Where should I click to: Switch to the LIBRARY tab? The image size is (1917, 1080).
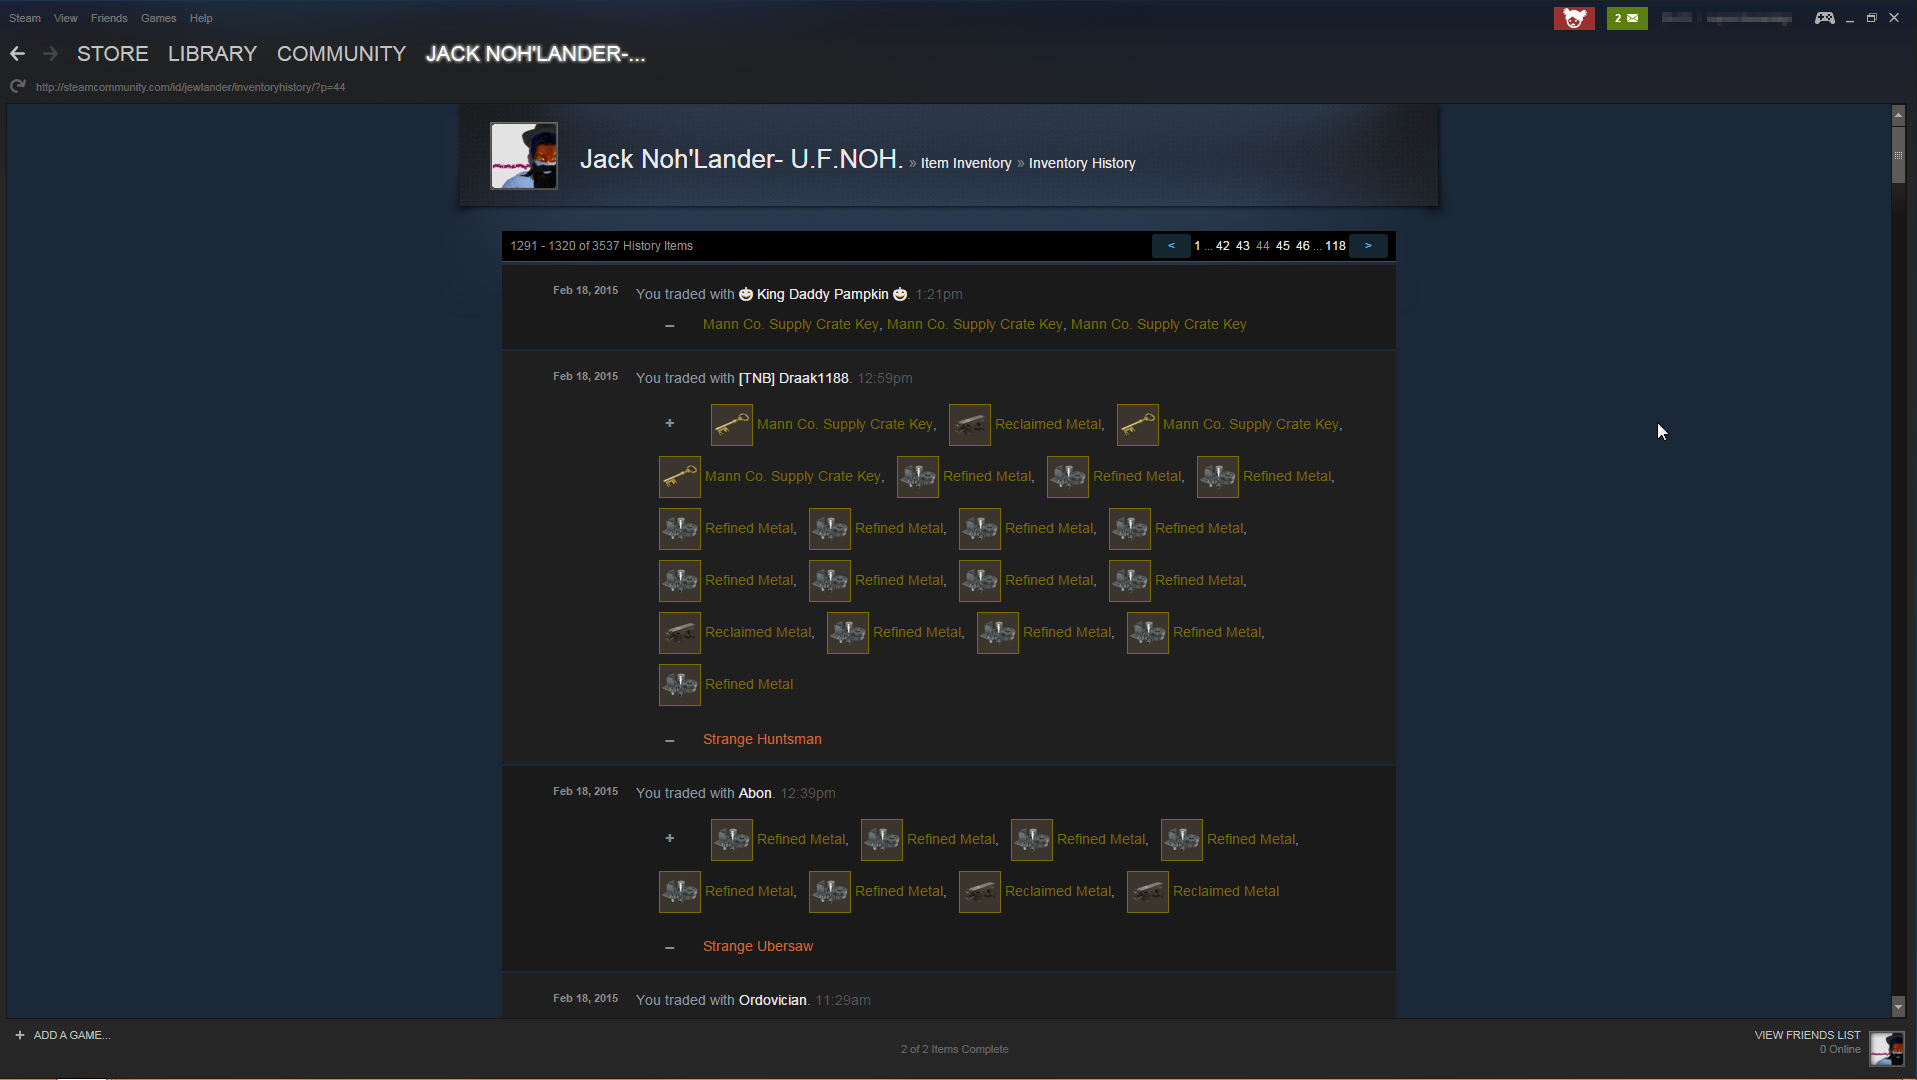(212, 54)
